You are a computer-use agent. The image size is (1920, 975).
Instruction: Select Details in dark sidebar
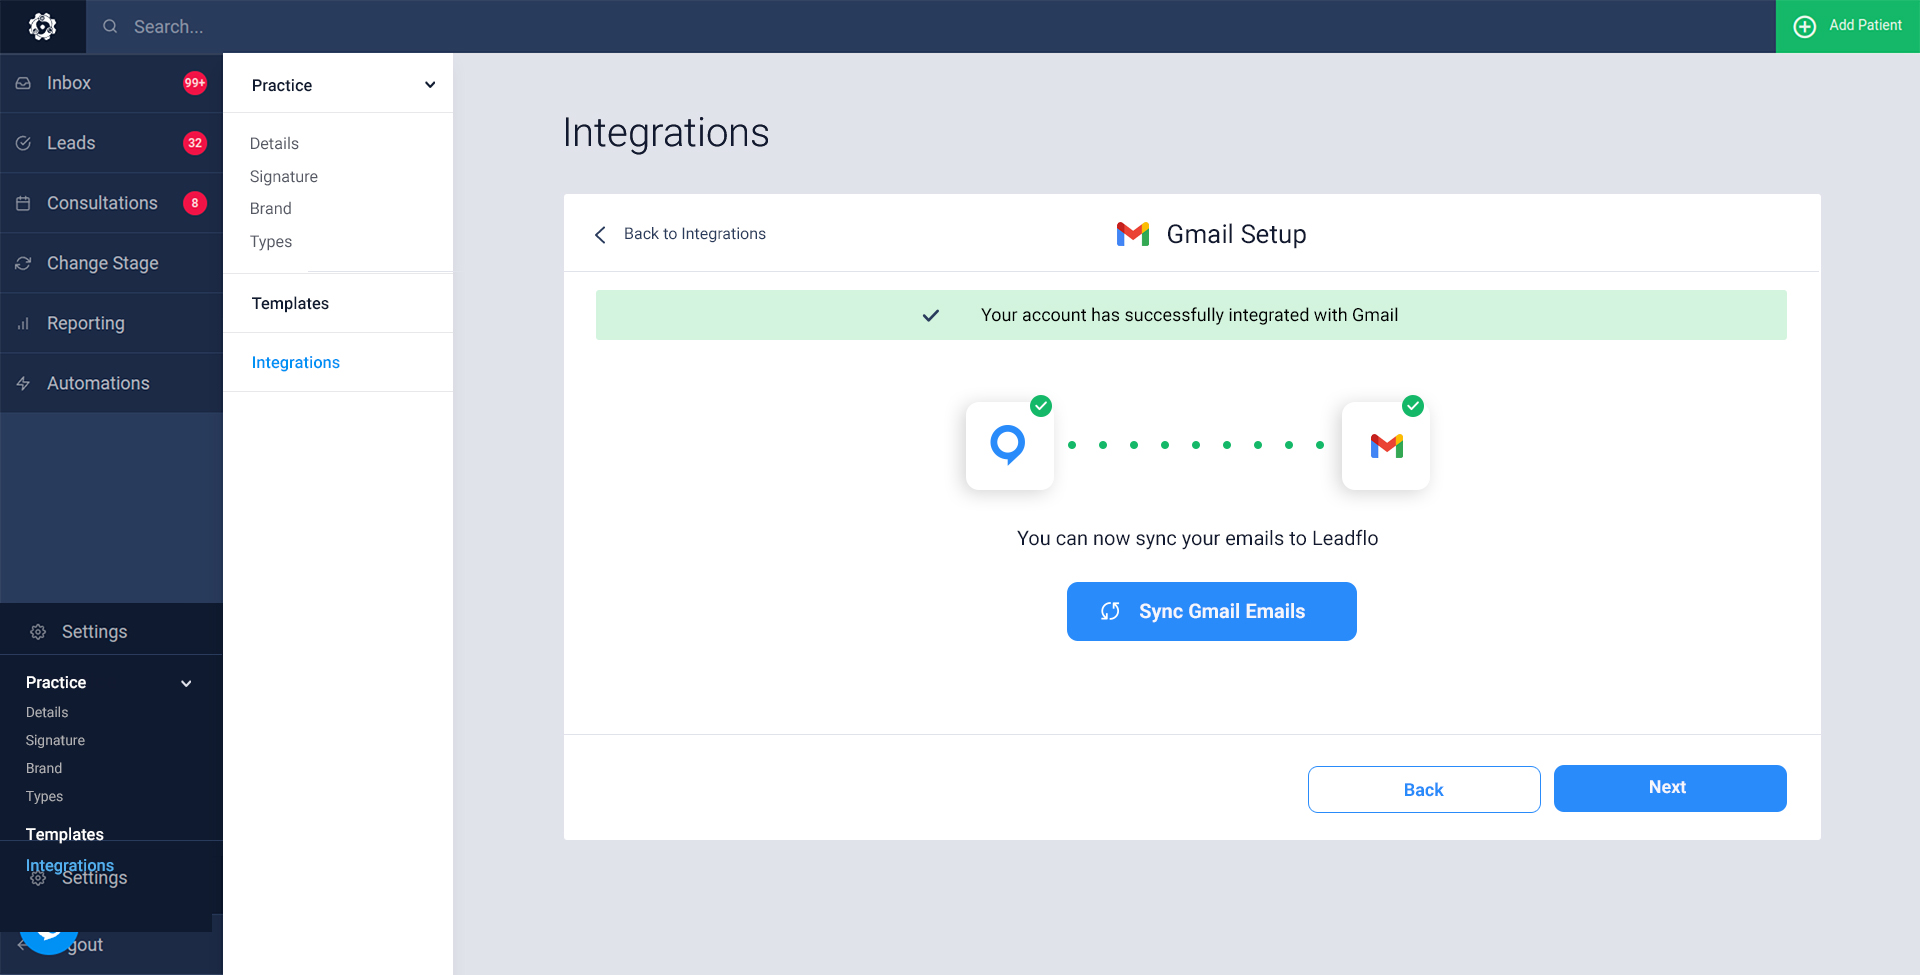(47, 712)
